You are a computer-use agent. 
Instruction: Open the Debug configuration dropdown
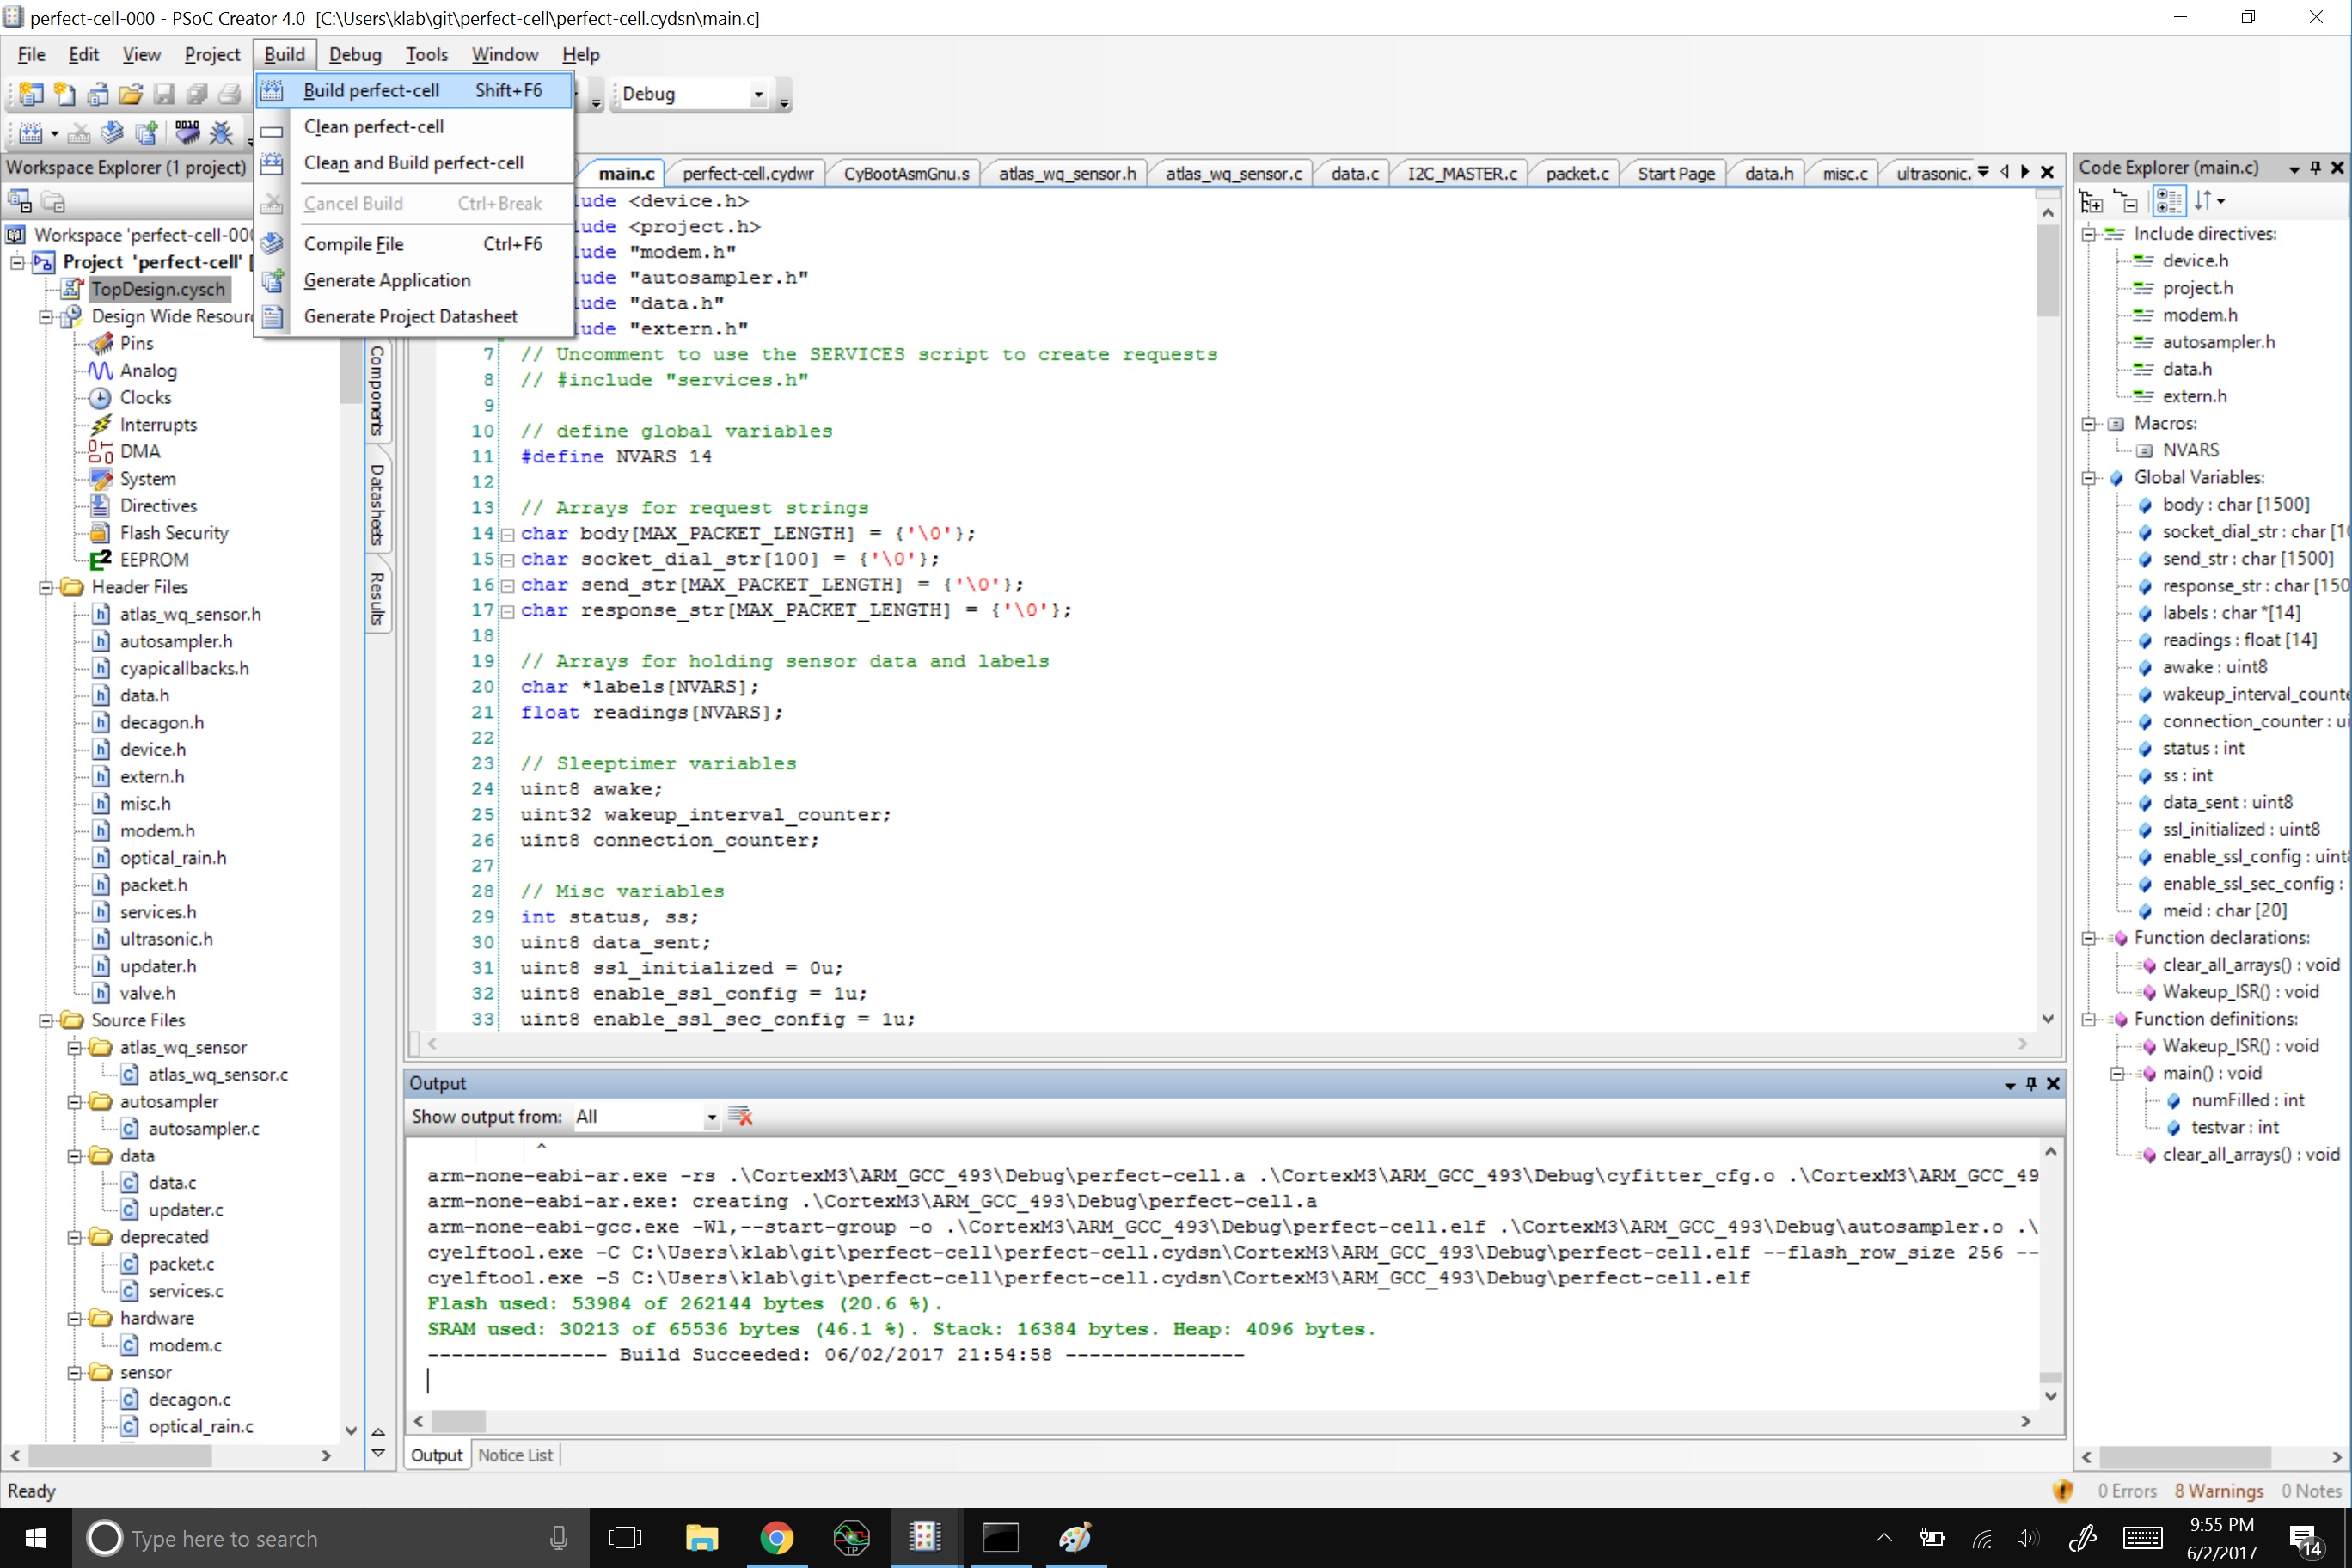click(758, 94)
